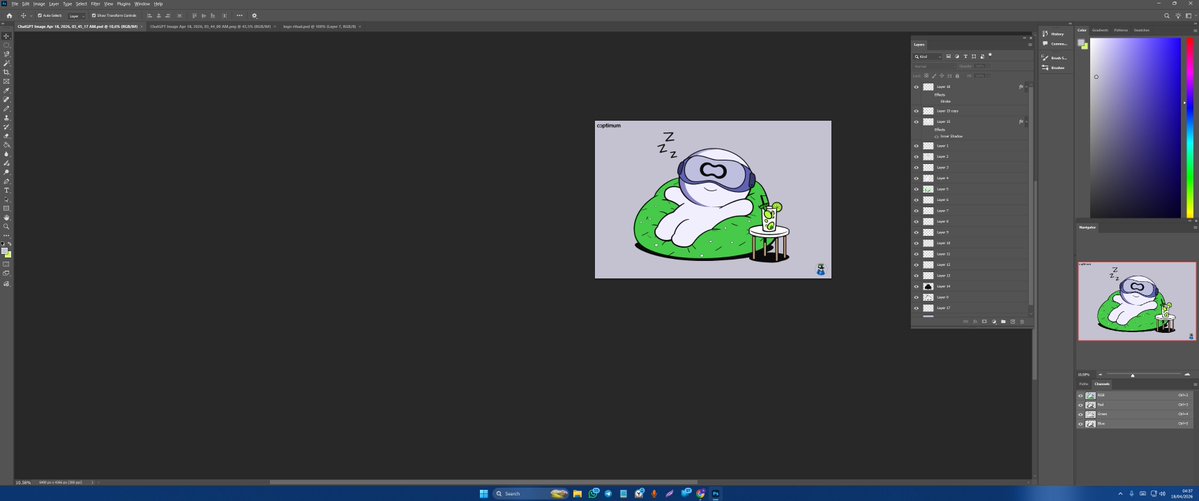Click the Home icon in options bar
The width and height of the screenshot is (1199, 501).
(x=8, y=16)
